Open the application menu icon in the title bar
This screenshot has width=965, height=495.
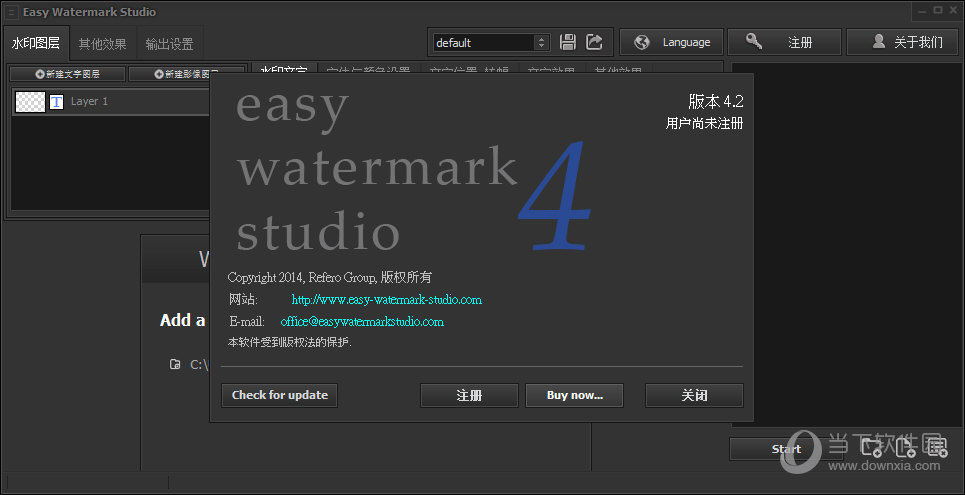coord(11,12)
